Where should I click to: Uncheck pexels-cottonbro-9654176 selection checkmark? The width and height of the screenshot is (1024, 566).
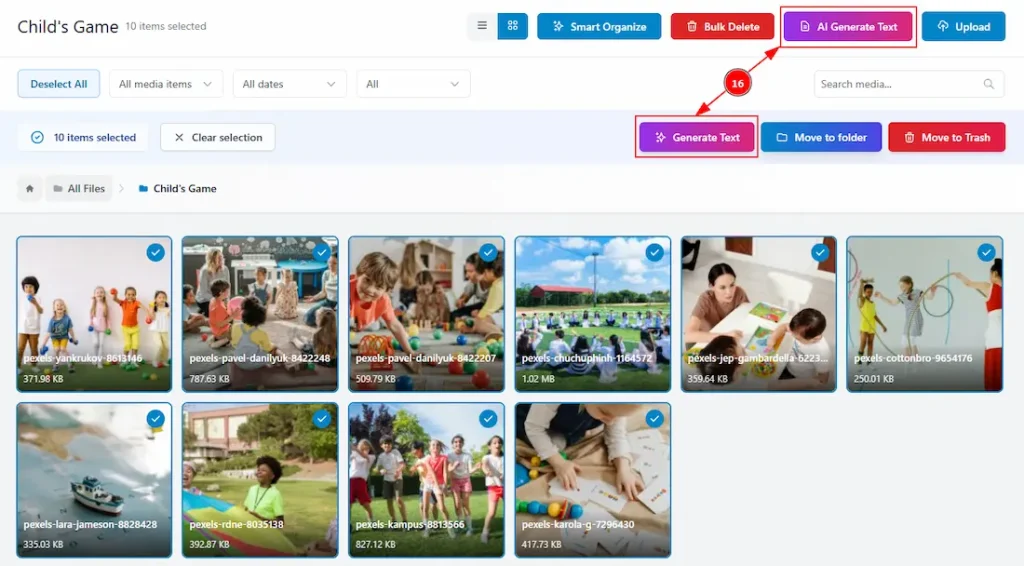[986, 253]
